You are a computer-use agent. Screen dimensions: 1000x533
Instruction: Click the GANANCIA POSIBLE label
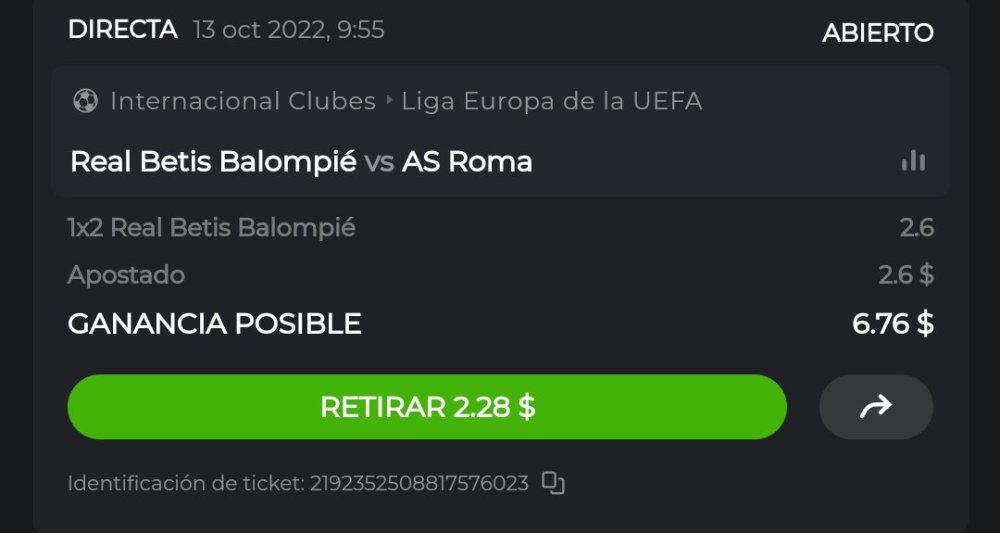214,324
